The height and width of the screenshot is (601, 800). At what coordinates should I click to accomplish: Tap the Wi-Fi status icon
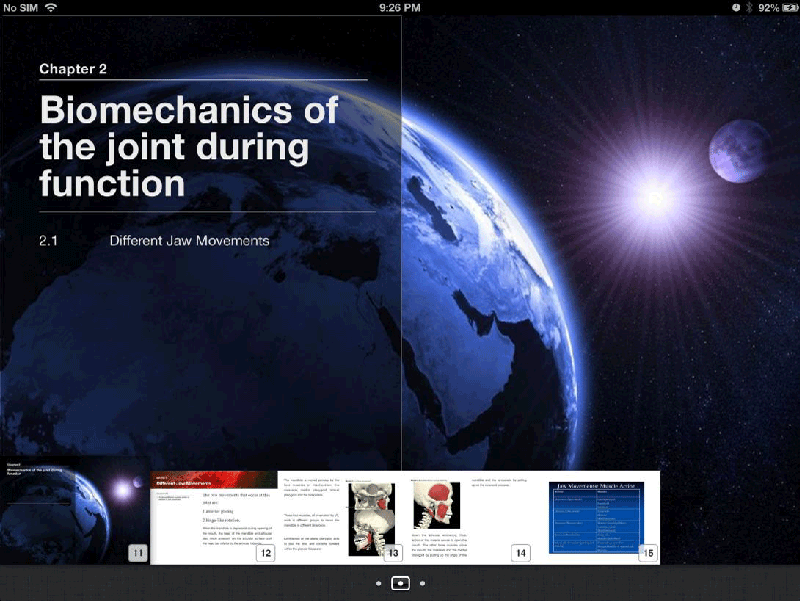point(51,7)
